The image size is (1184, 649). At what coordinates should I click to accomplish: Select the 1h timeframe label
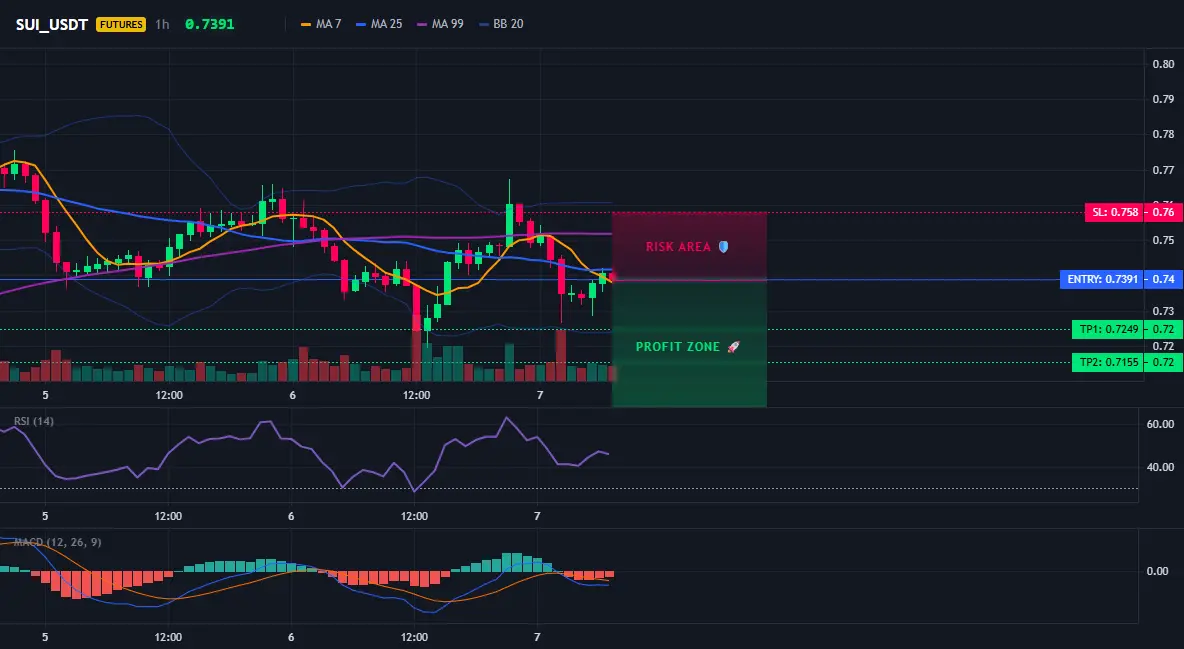coord(162,24)
